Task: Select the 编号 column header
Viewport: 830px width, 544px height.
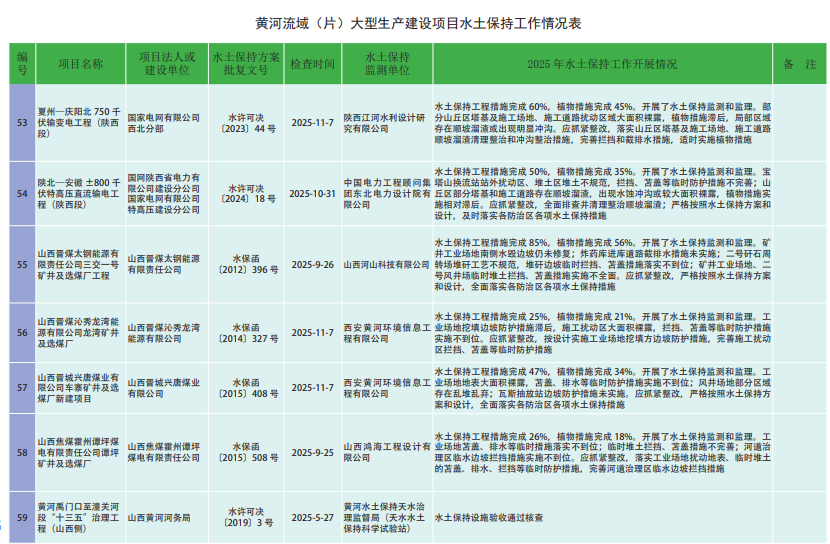Action: (x=22, y=64)
